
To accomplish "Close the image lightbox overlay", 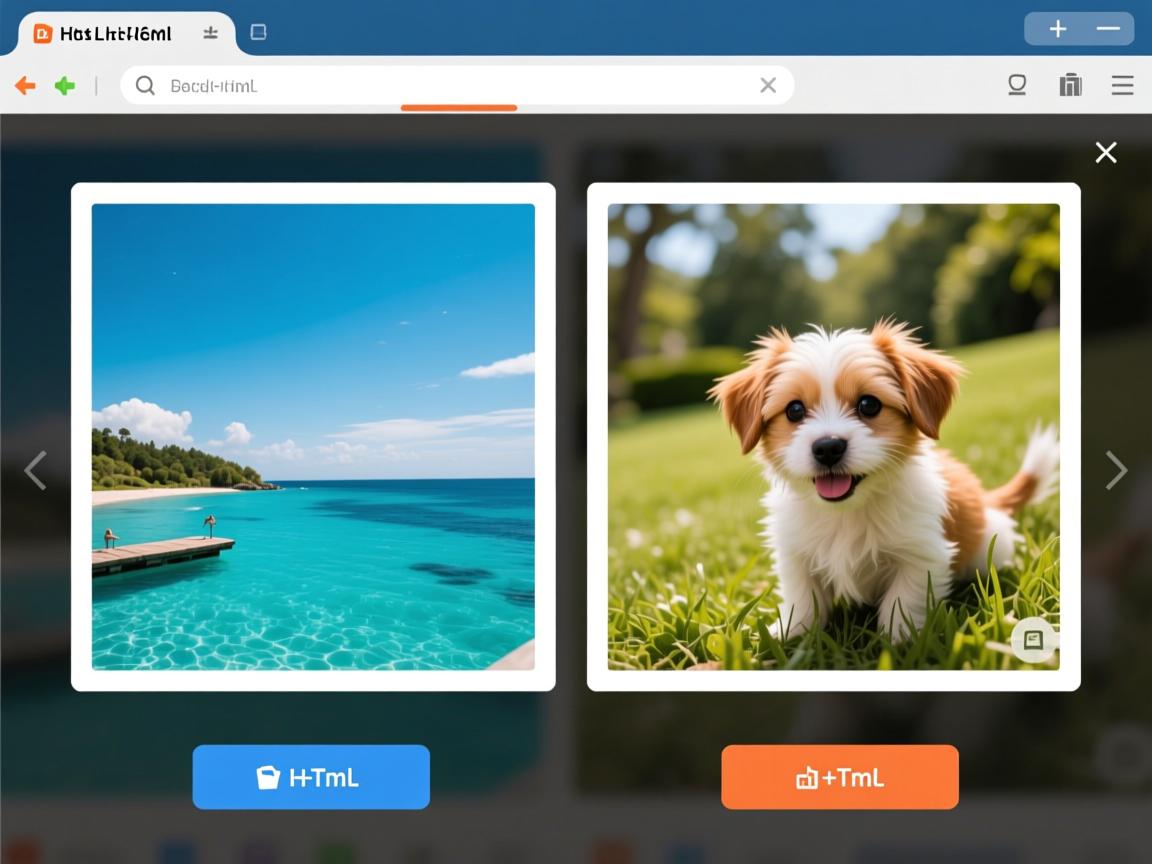I will (1105, 152).
